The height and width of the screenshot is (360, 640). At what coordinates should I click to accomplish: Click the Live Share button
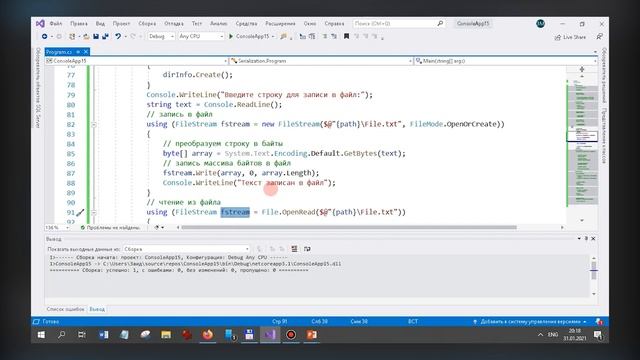570,37
